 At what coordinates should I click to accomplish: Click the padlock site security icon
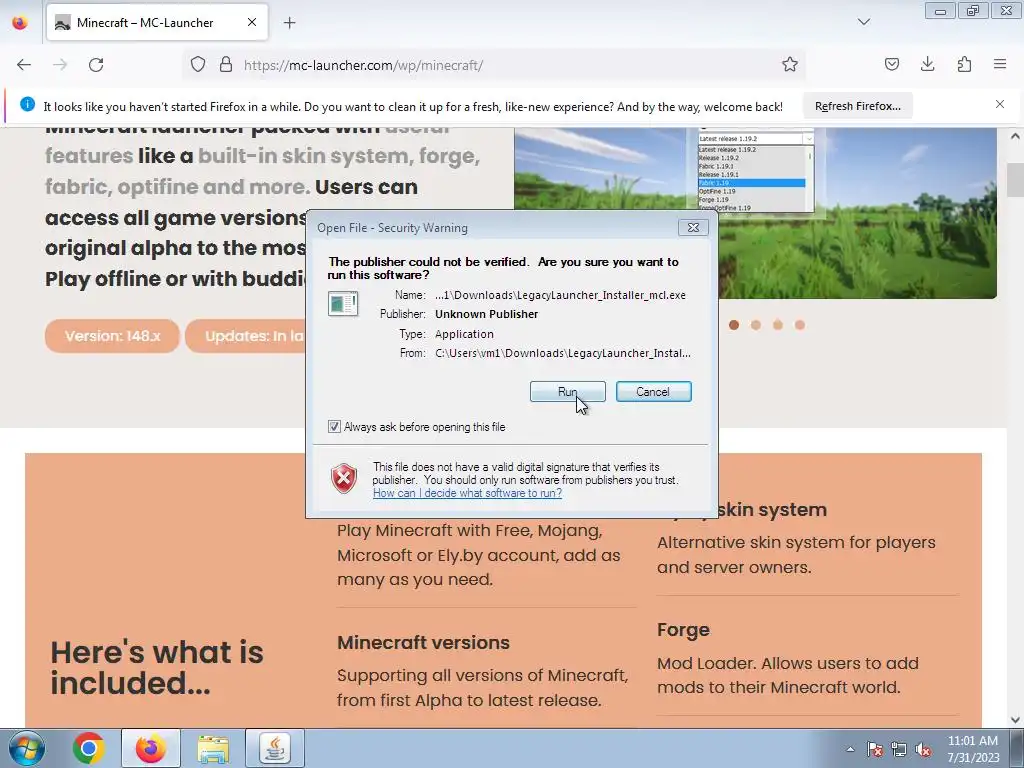click(x=226, y=65)
